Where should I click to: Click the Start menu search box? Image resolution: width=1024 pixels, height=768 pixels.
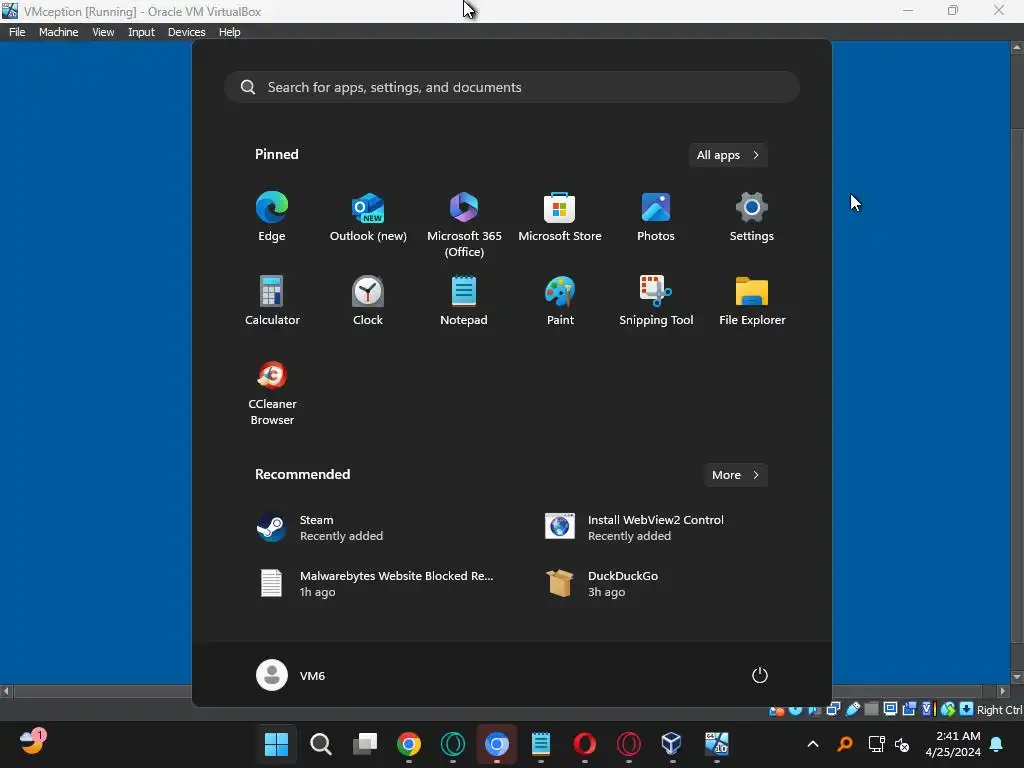pyautogui.click(x=512, y=87)
